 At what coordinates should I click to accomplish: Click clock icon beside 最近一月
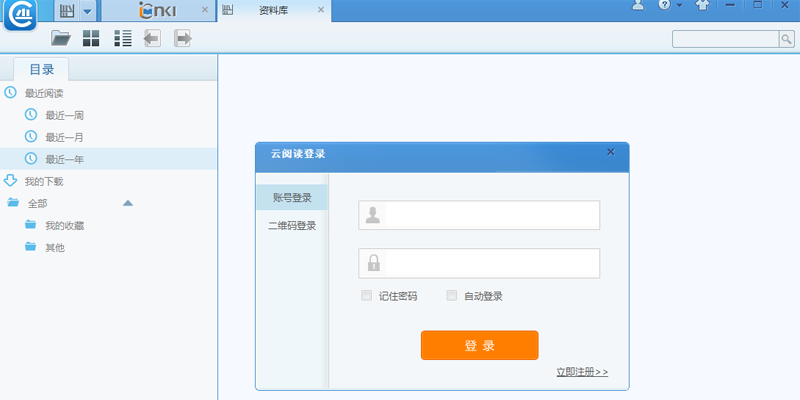click(31, 136)
